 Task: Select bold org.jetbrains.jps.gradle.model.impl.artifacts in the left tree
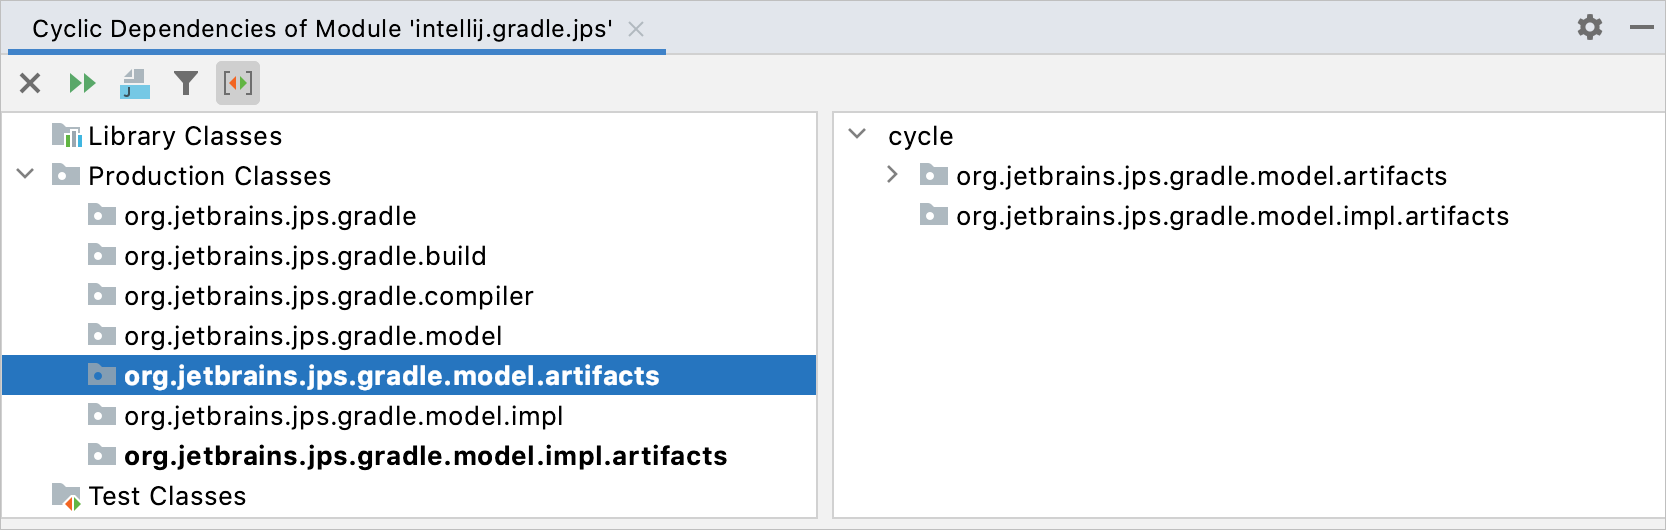click(x=425, y=456)
